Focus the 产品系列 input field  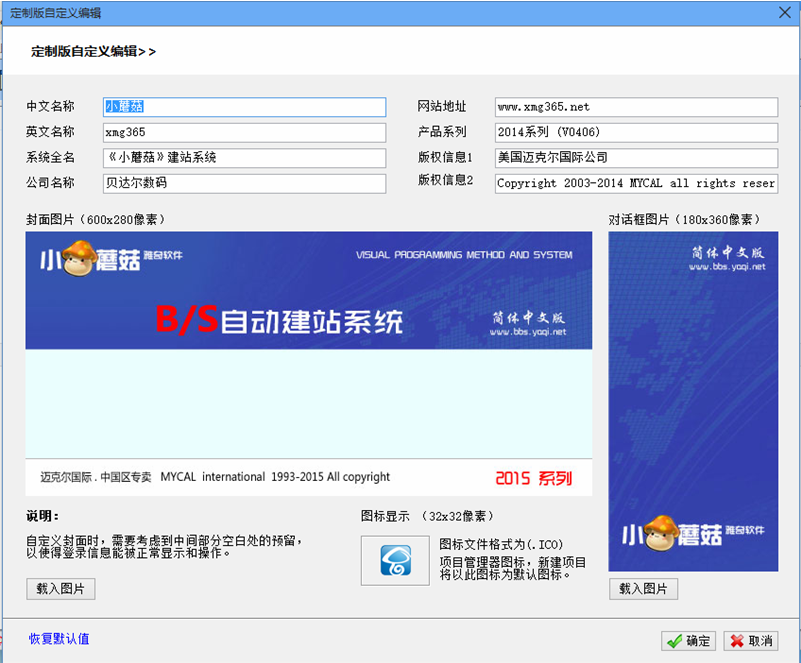pos(636,132)
